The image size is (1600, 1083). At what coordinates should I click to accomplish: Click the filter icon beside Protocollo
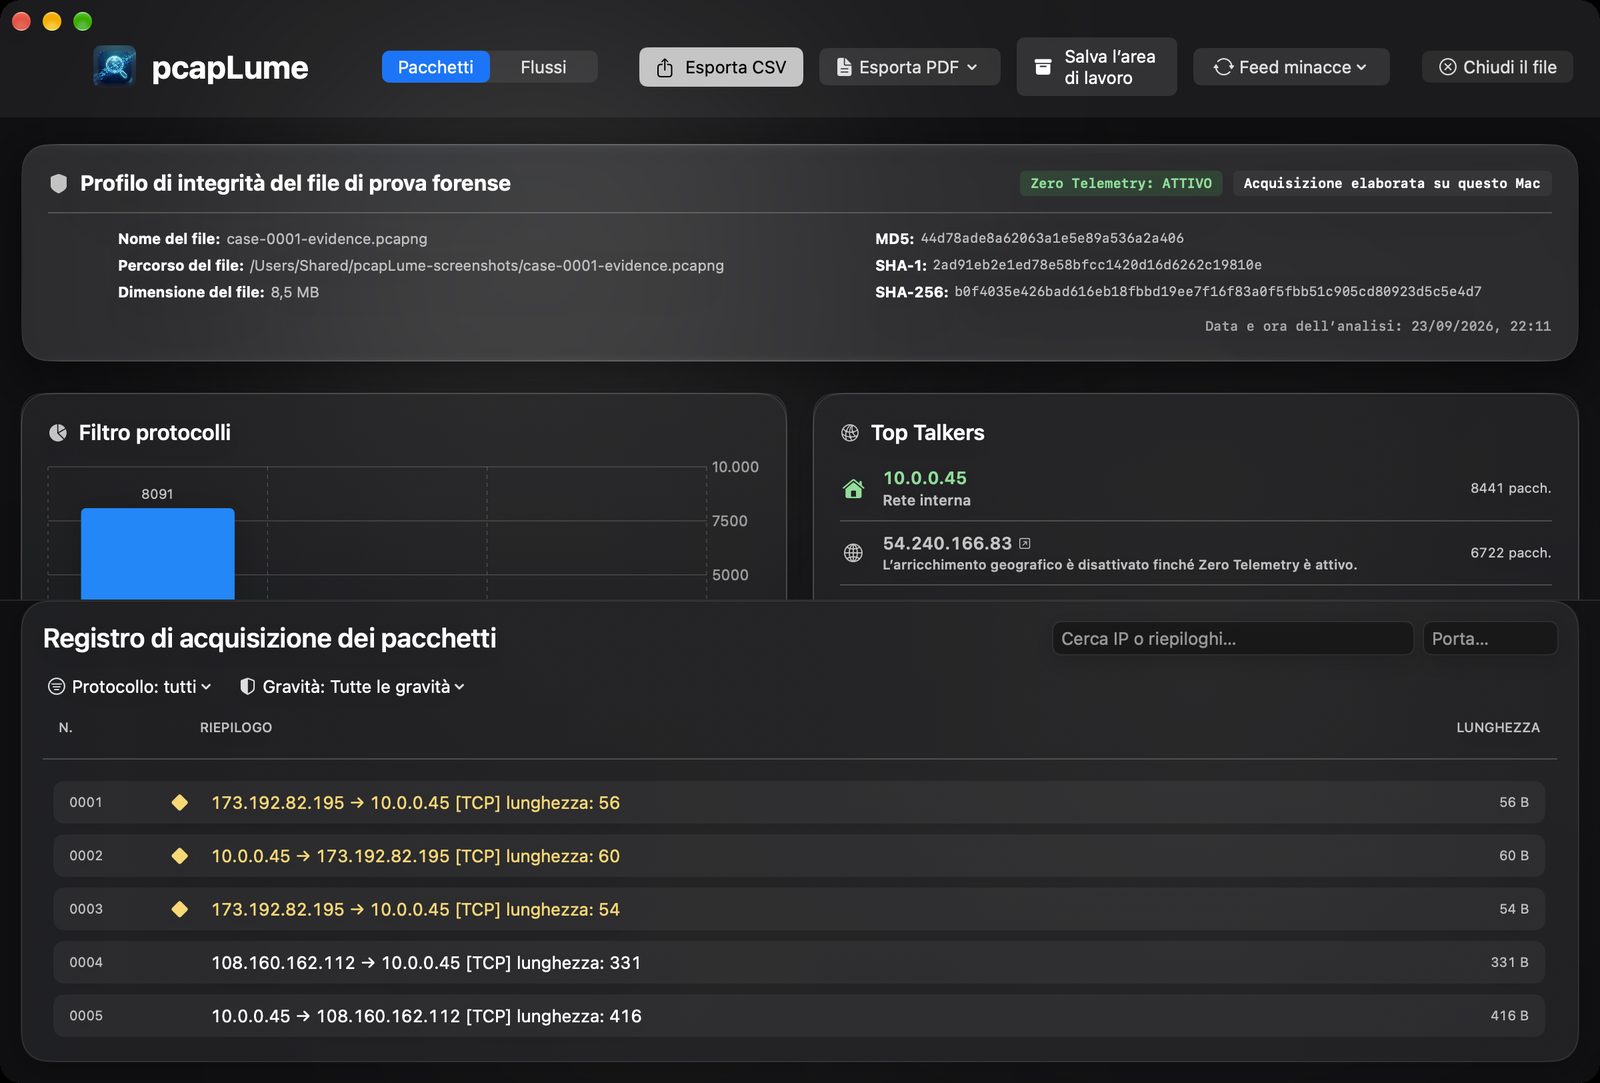pyautogui.click(x=57, y=687)
